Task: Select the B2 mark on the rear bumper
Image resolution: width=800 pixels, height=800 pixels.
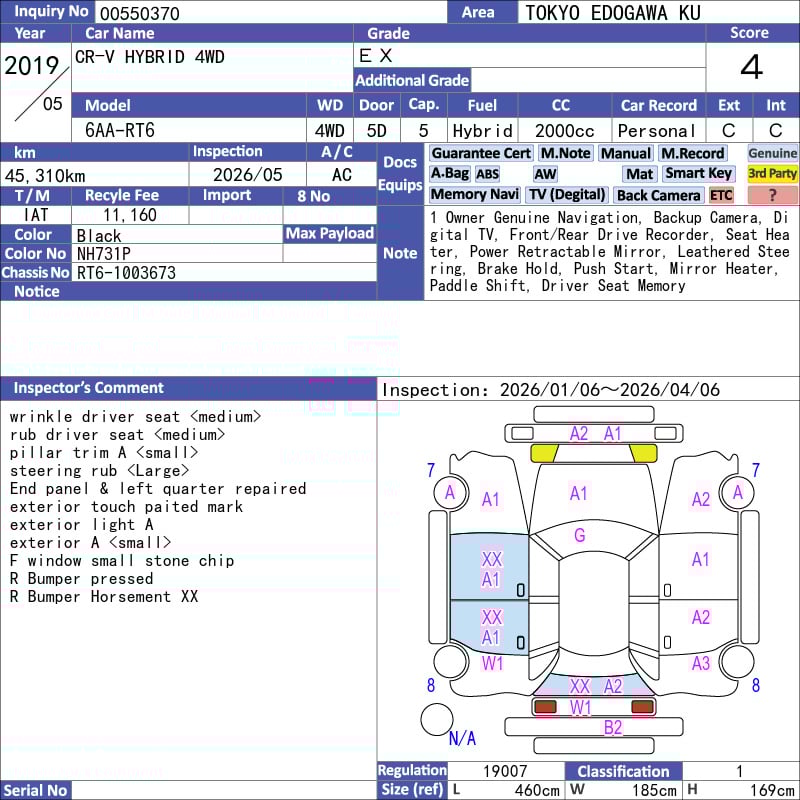Action: (x=612, y=728)
